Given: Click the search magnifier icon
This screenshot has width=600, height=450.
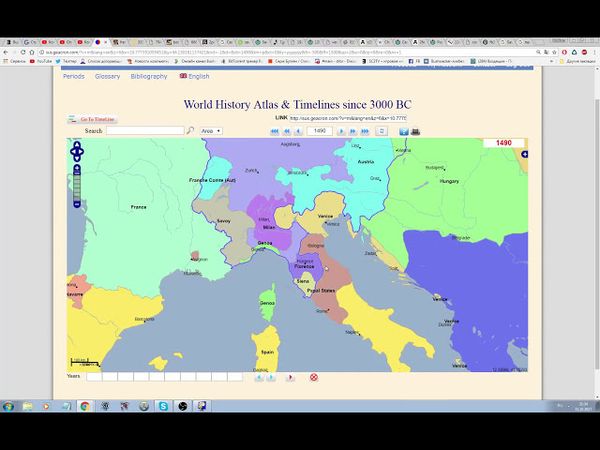Looking at the screenshot, I should click(190, 131).
